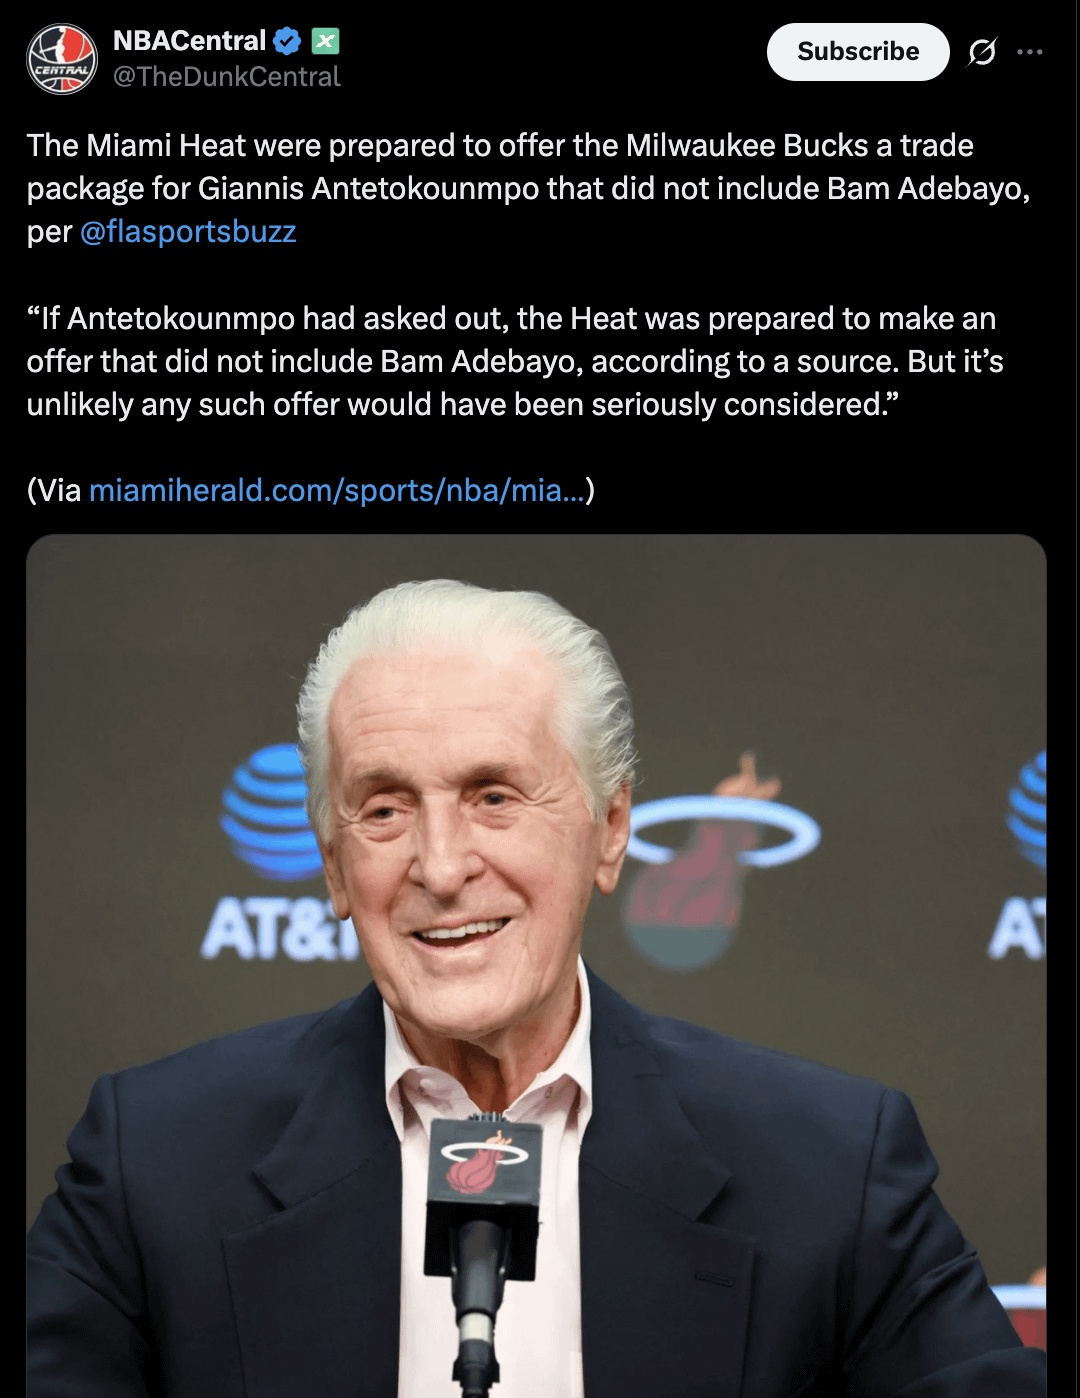Open the NBACentral display name
The image size is (1080, 1398).
(x=190, y=41)
